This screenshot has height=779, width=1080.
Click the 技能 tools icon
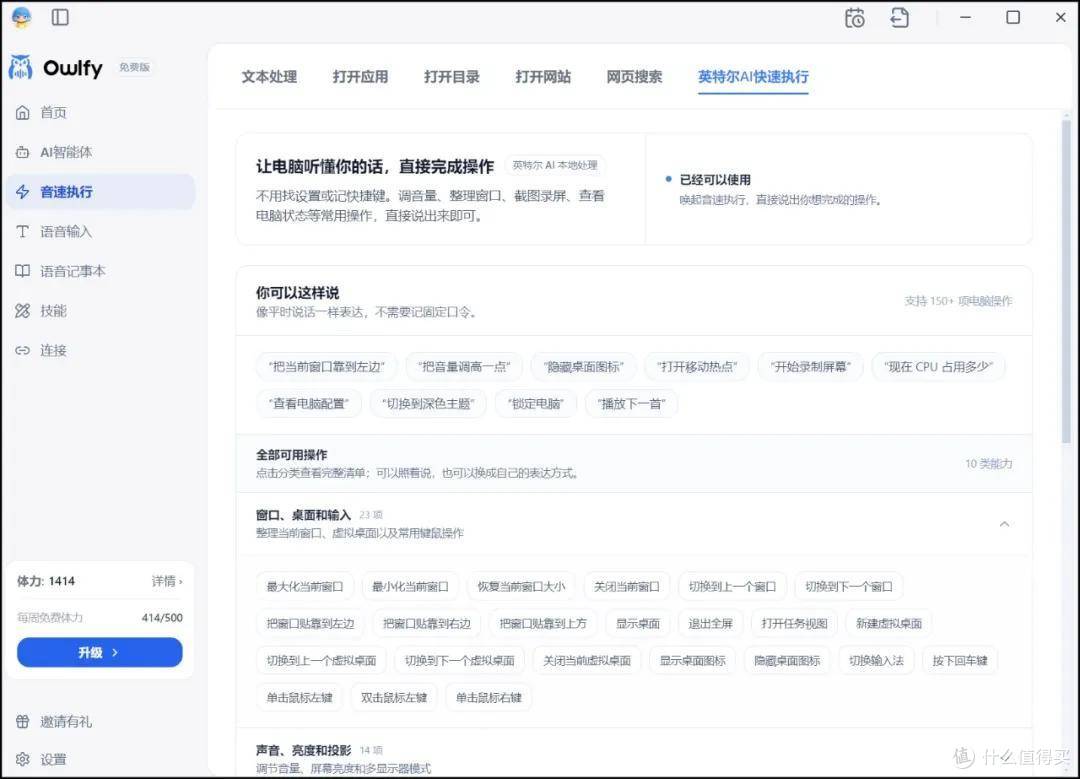click(x=23, y=311)
